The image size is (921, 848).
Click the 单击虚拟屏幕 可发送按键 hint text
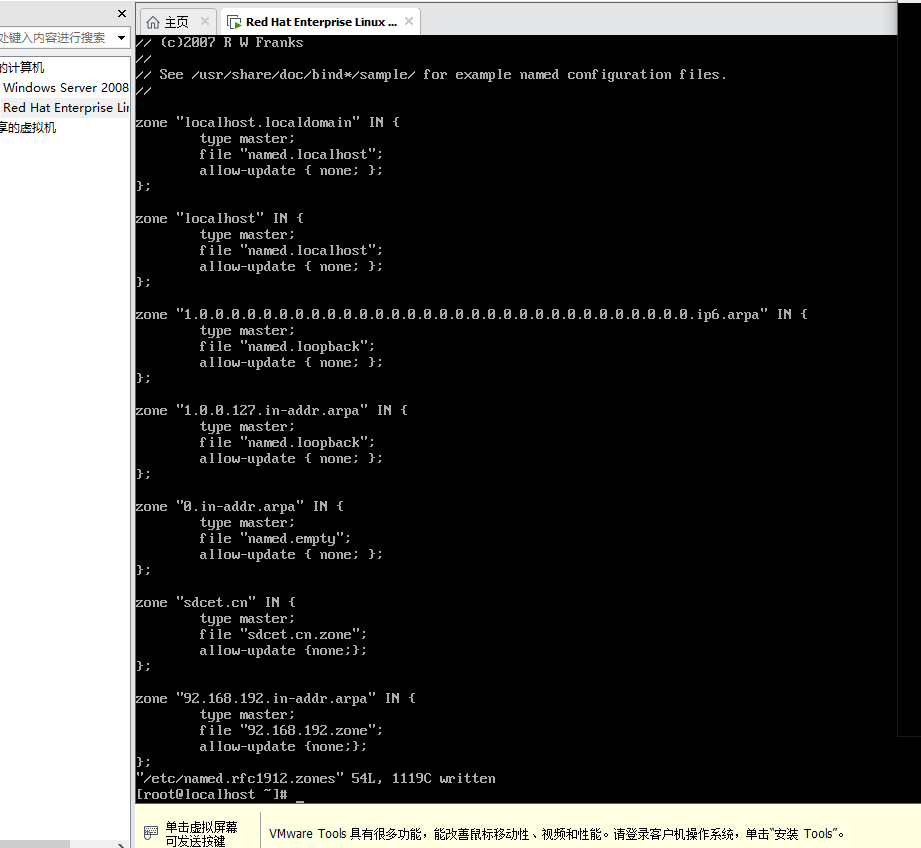tap(201, 834)
